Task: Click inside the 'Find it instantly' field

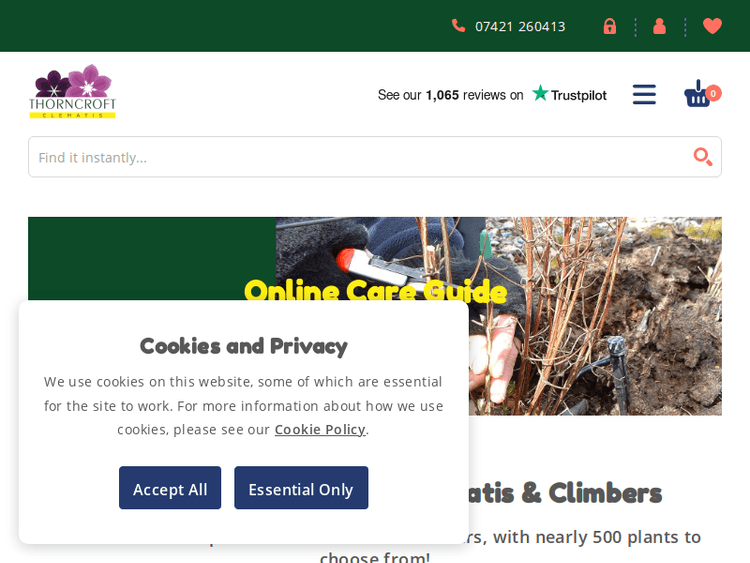Action: [x=375, y=157]
